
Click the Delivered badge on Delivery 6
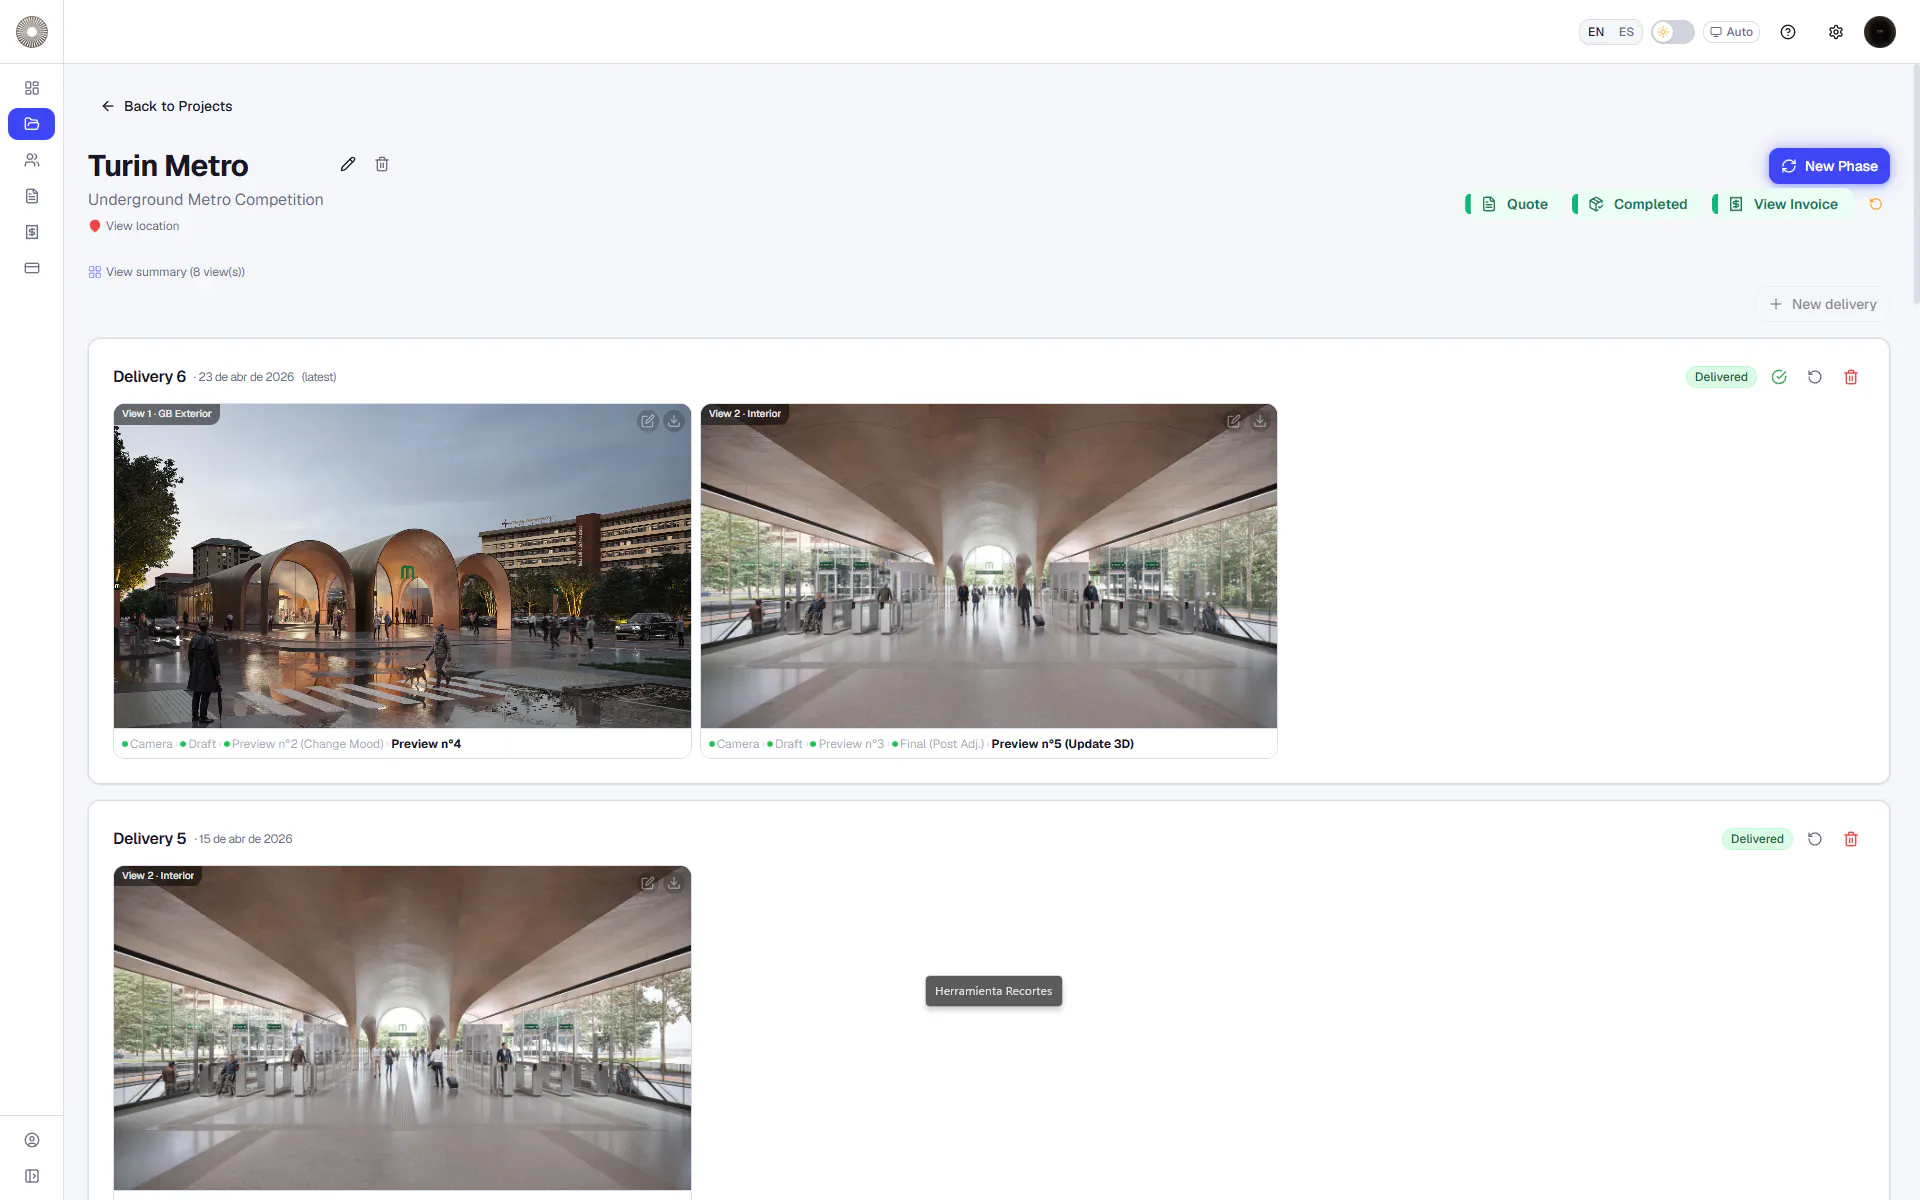[x=1721, y=377]
